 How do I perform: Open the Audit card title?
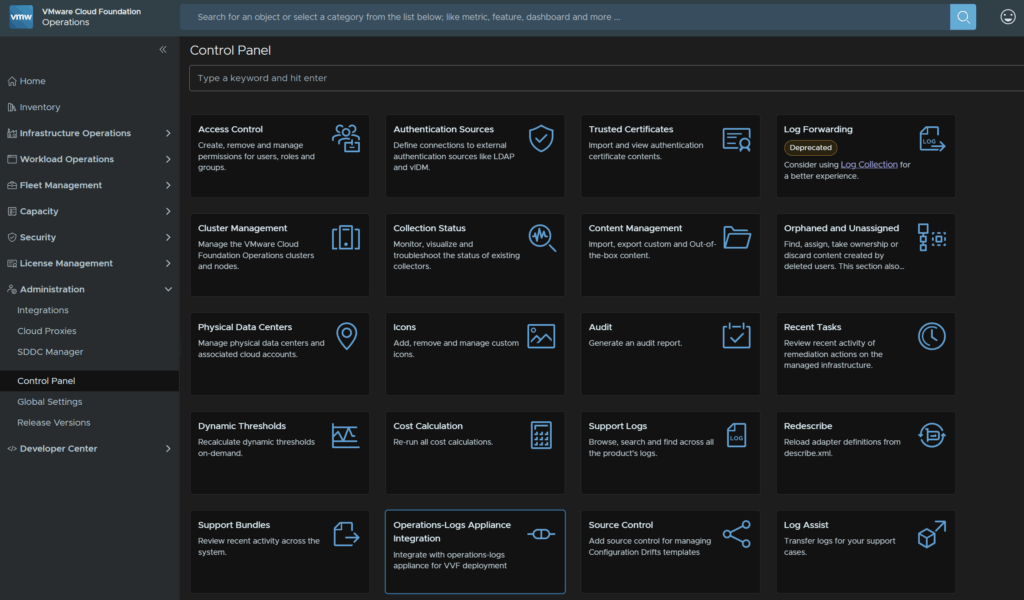coord(600,327)
